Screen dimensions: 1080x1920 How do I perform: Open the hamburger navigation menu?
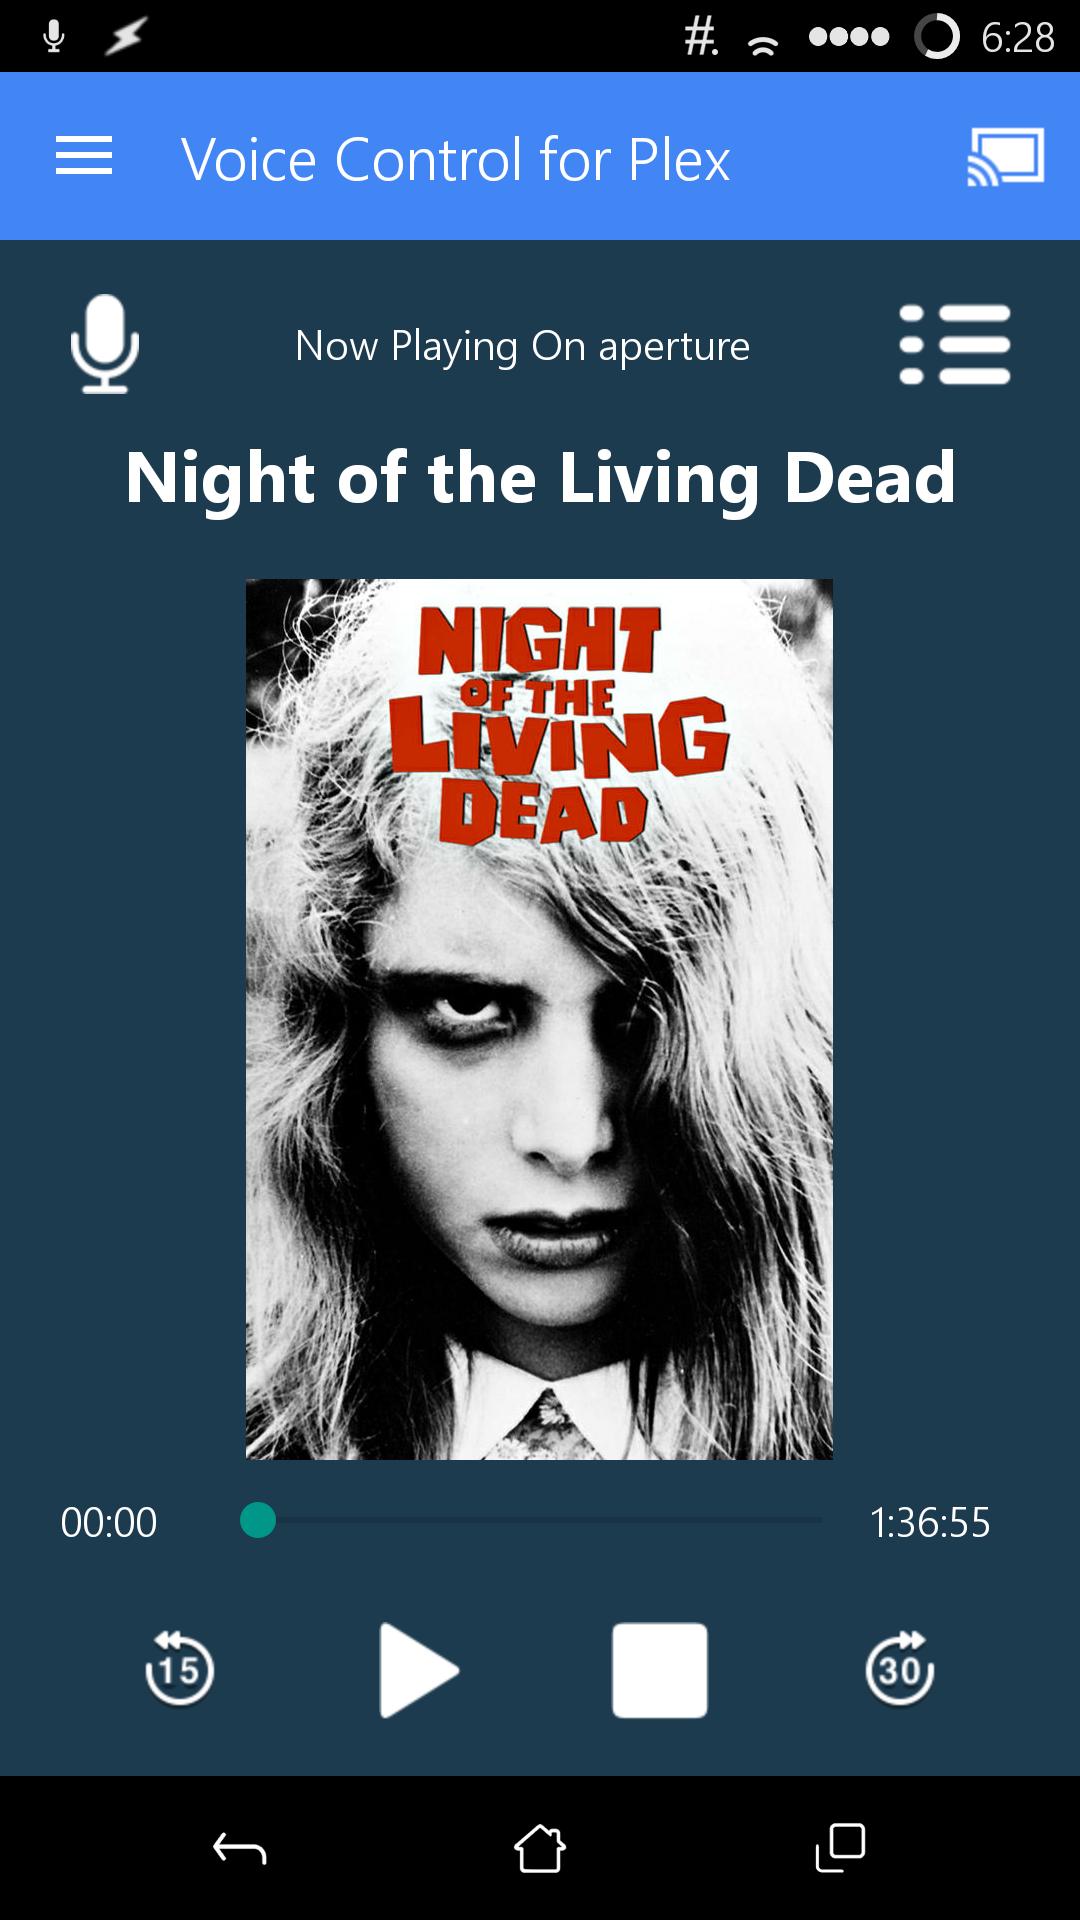[x=84, y=156]
